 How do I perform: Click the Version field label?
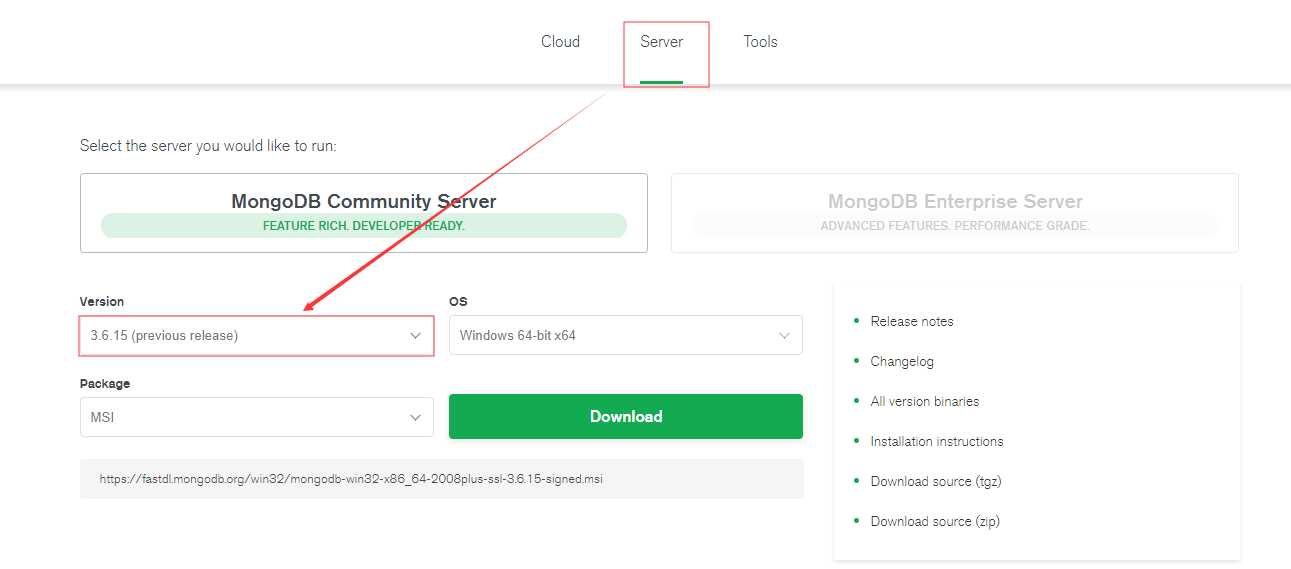pyautogui.click(x=102, y=301)
